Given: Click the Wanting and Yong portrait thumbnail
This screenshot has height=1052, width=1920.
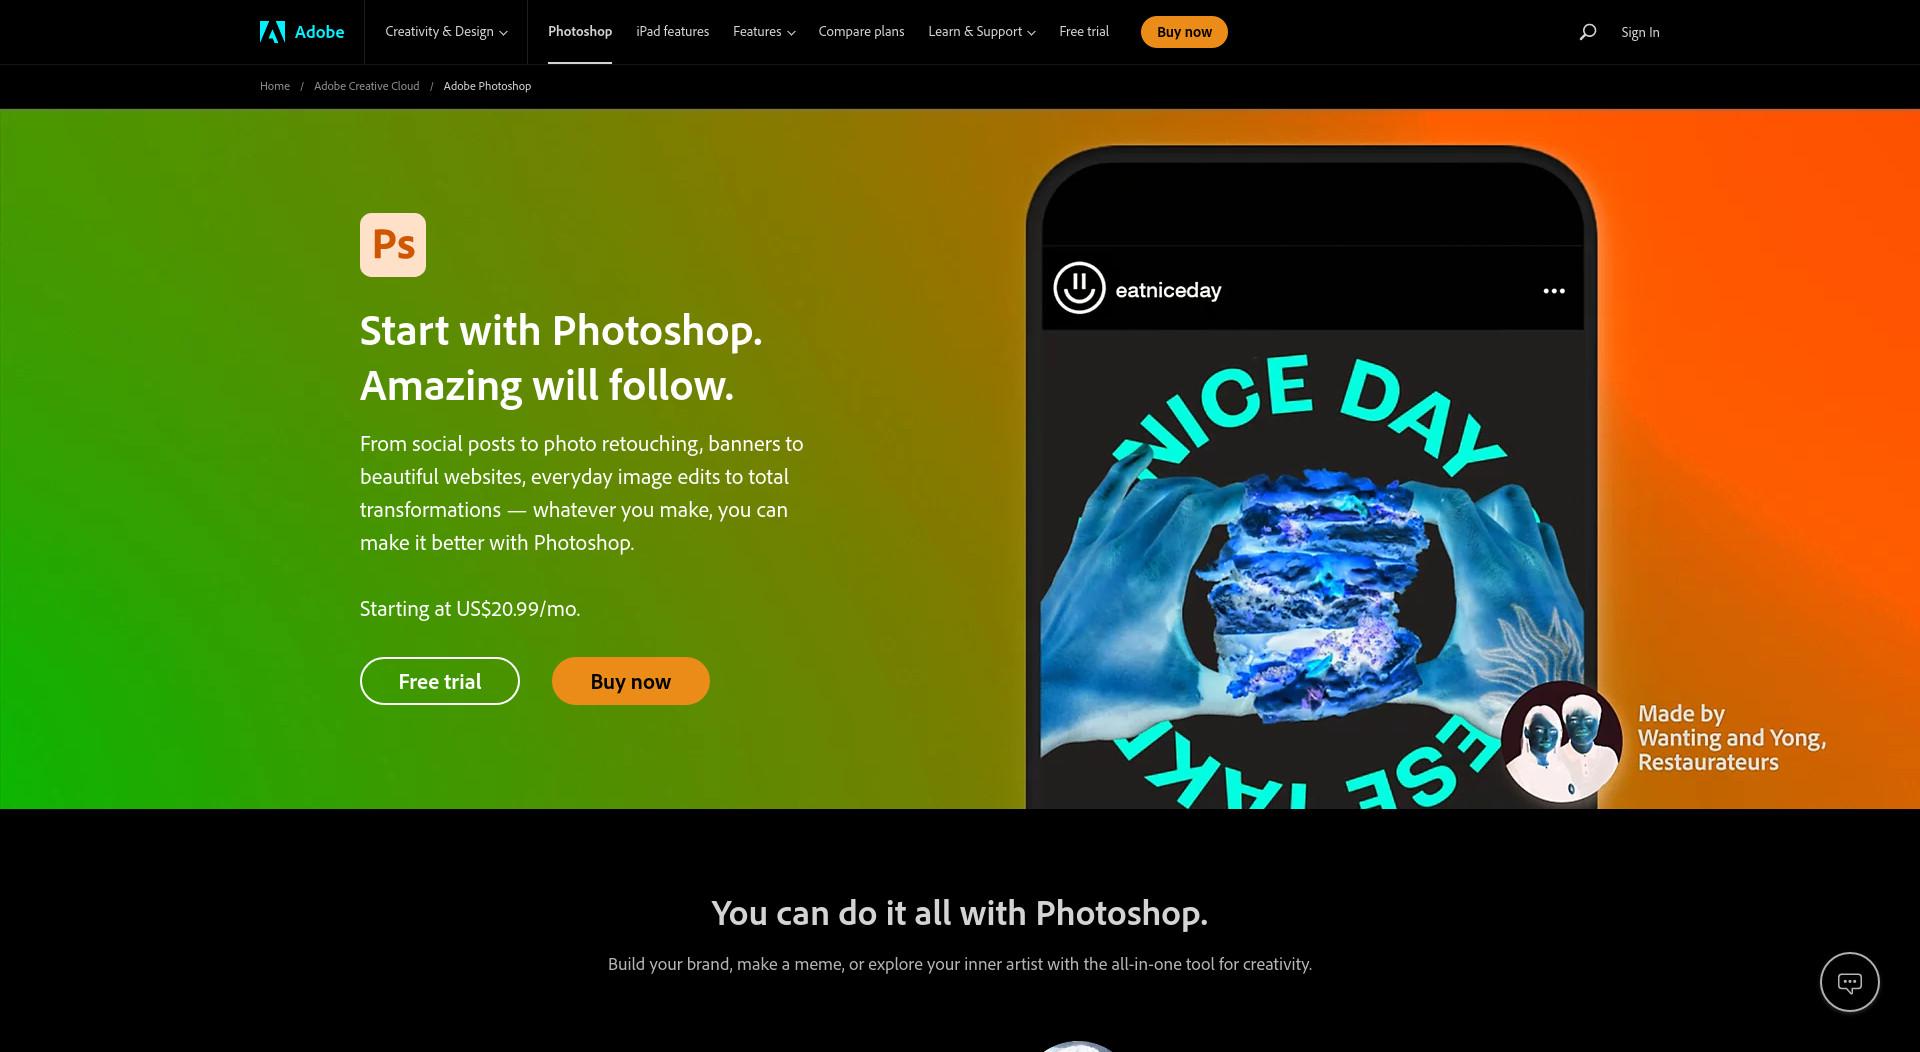Looking at the screenshot, I should click(x=1561, y=742).
